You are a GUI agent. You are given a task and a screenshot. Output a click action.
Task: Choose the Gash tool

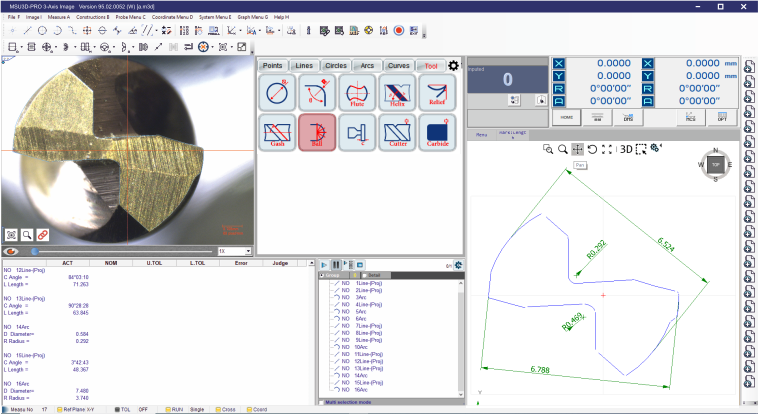(x=277, y=131)
